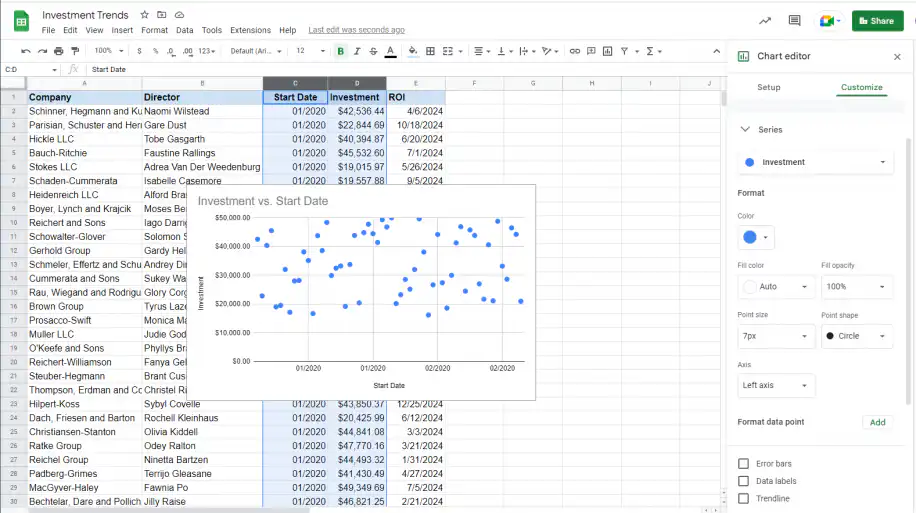The height and width of the screenshot is (513, 916).
Task: Activate the paint format tool
Action: click(x=75, y=51)
